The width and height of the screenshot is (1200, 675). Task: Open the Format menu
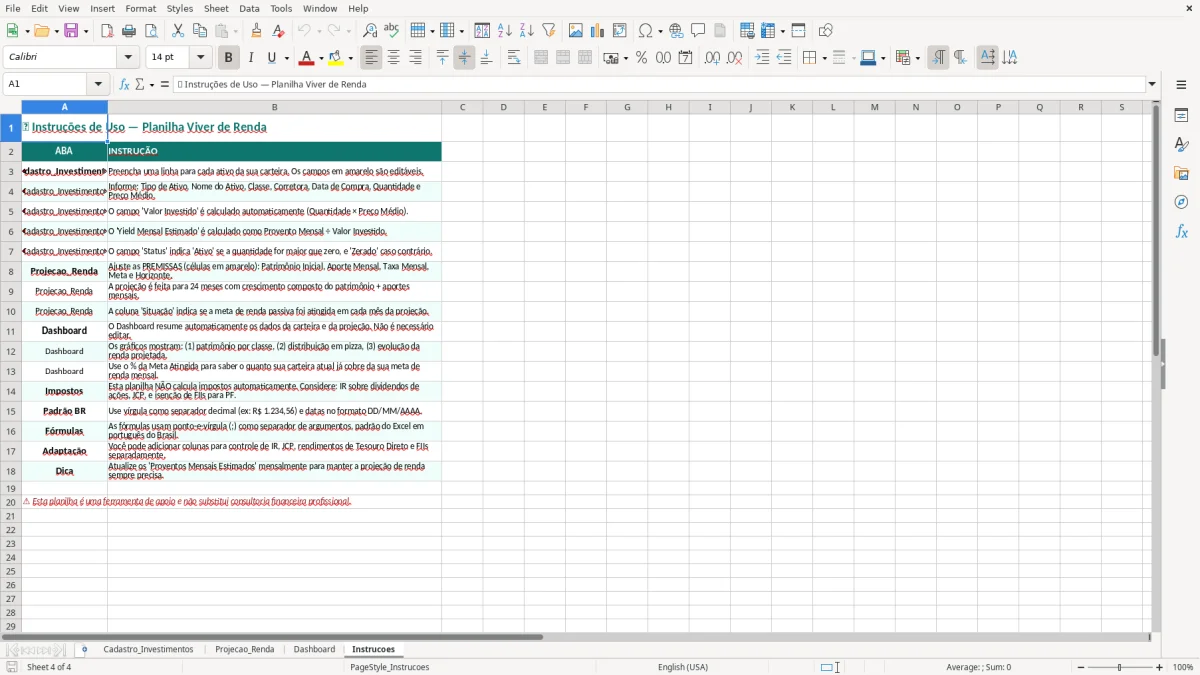click(x=140, y=8)
